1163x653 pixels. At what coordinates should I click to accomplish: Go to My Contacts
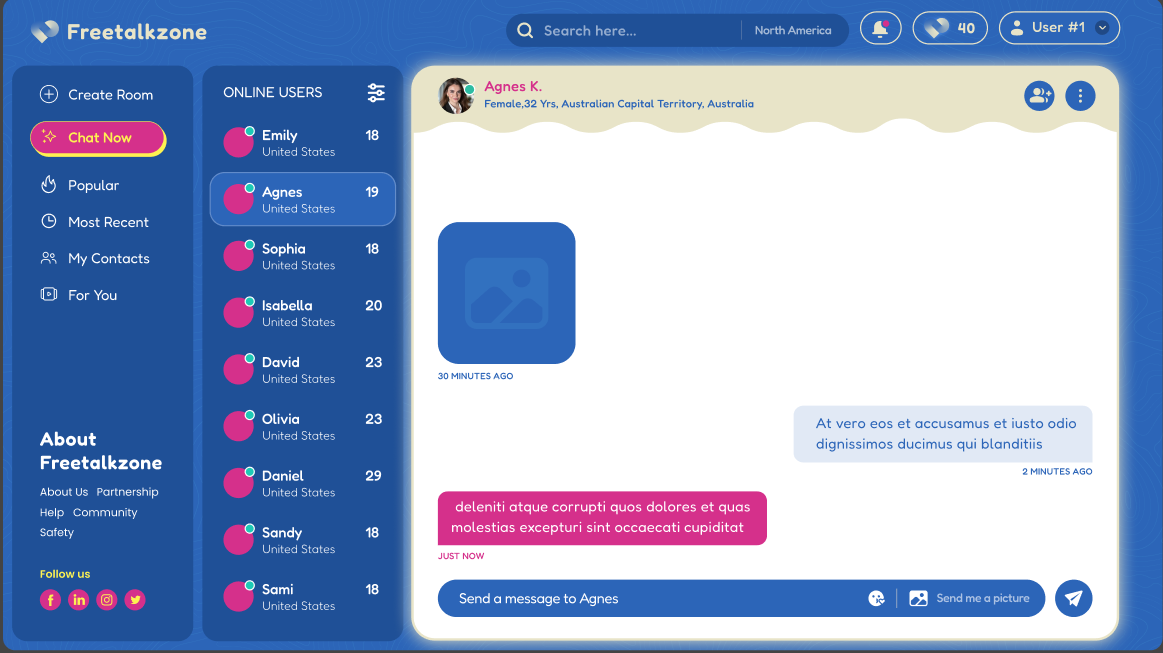[108, 259]
